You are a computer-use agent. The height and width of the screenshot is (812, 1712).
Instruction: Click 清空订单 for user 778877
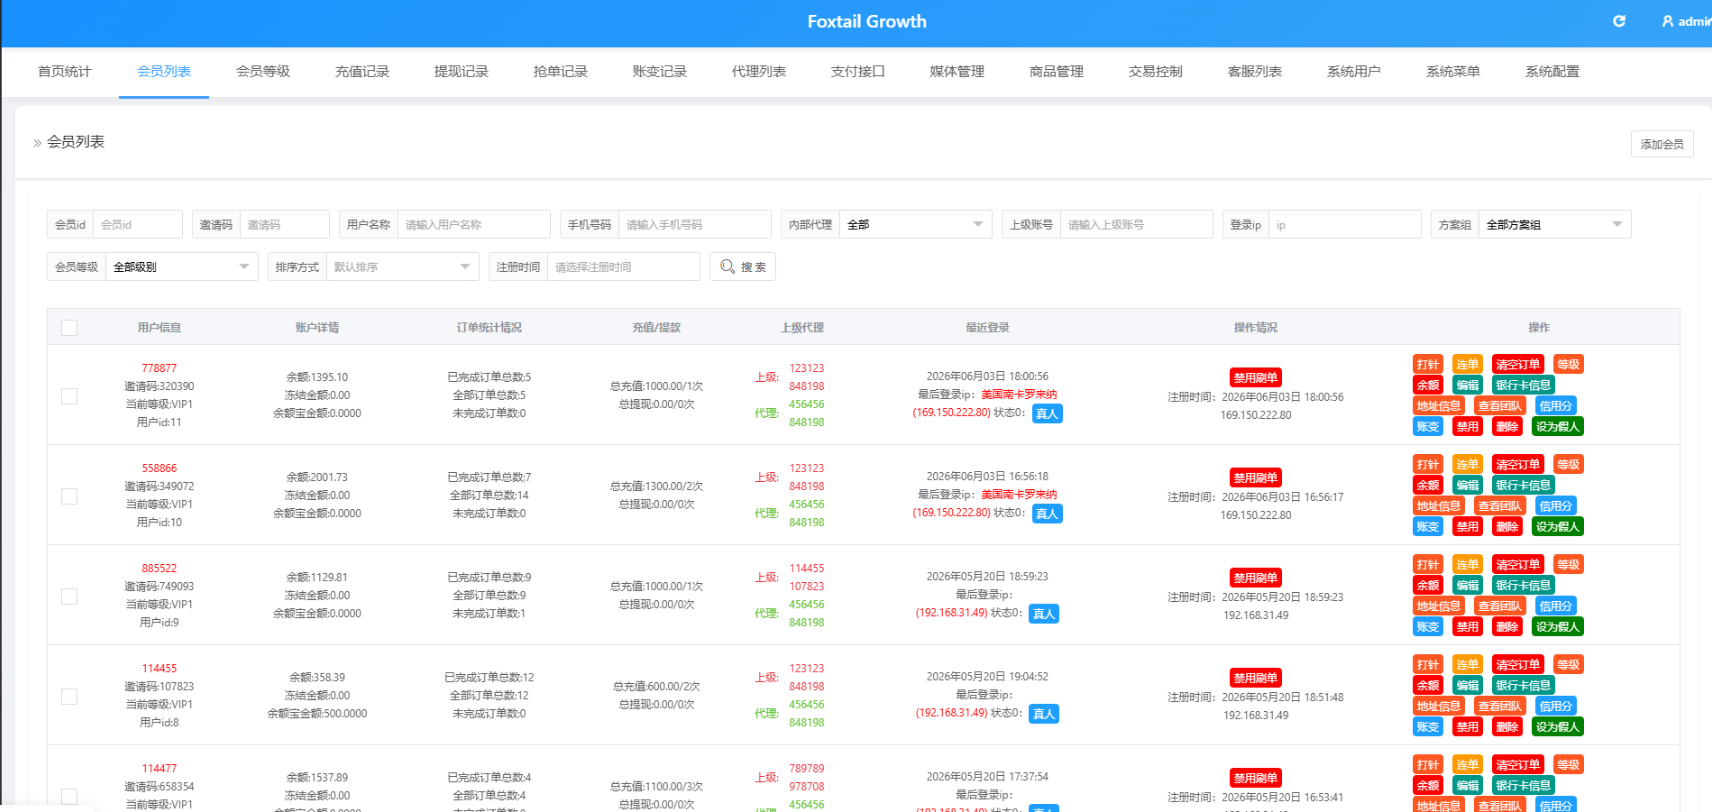pos(1518,364)
